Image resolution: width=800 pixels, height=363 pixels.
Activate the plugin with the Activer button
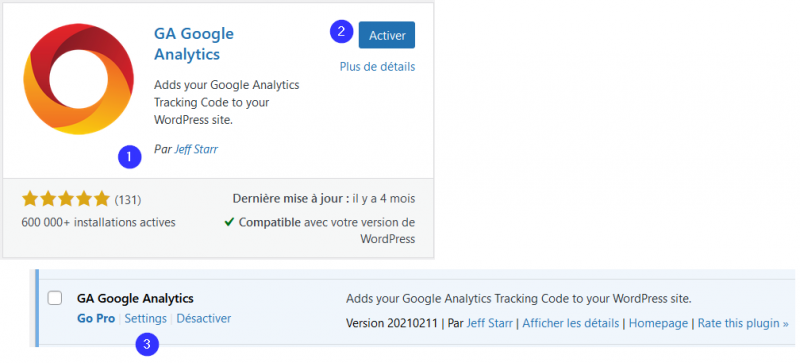(x=387, y=35)
